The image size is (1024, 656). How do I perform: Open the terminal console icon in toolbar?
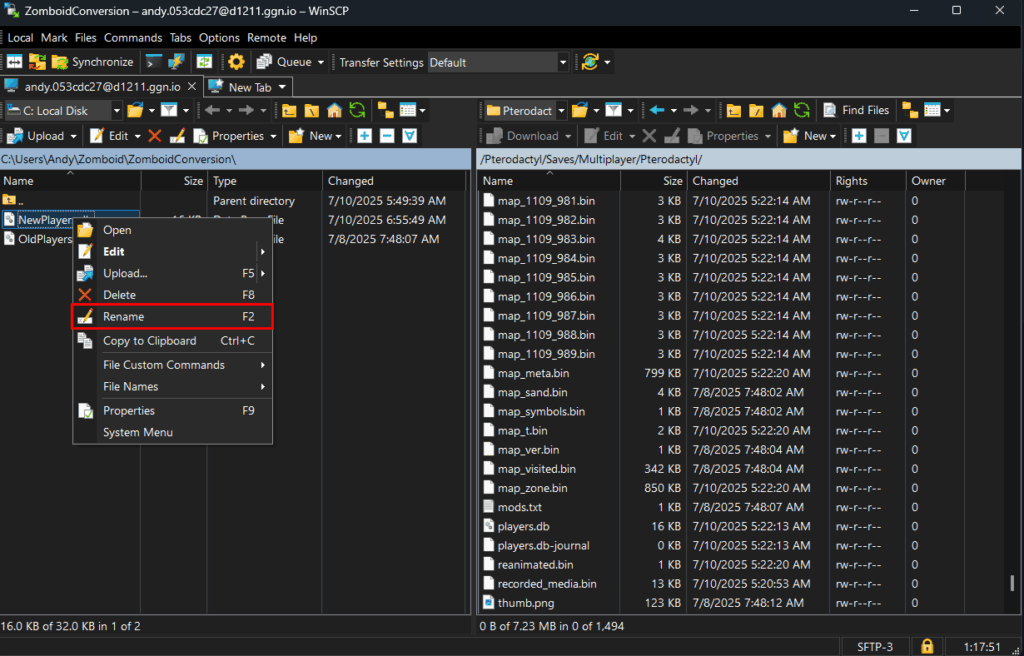pyautogui.click(x=153, y=62)
